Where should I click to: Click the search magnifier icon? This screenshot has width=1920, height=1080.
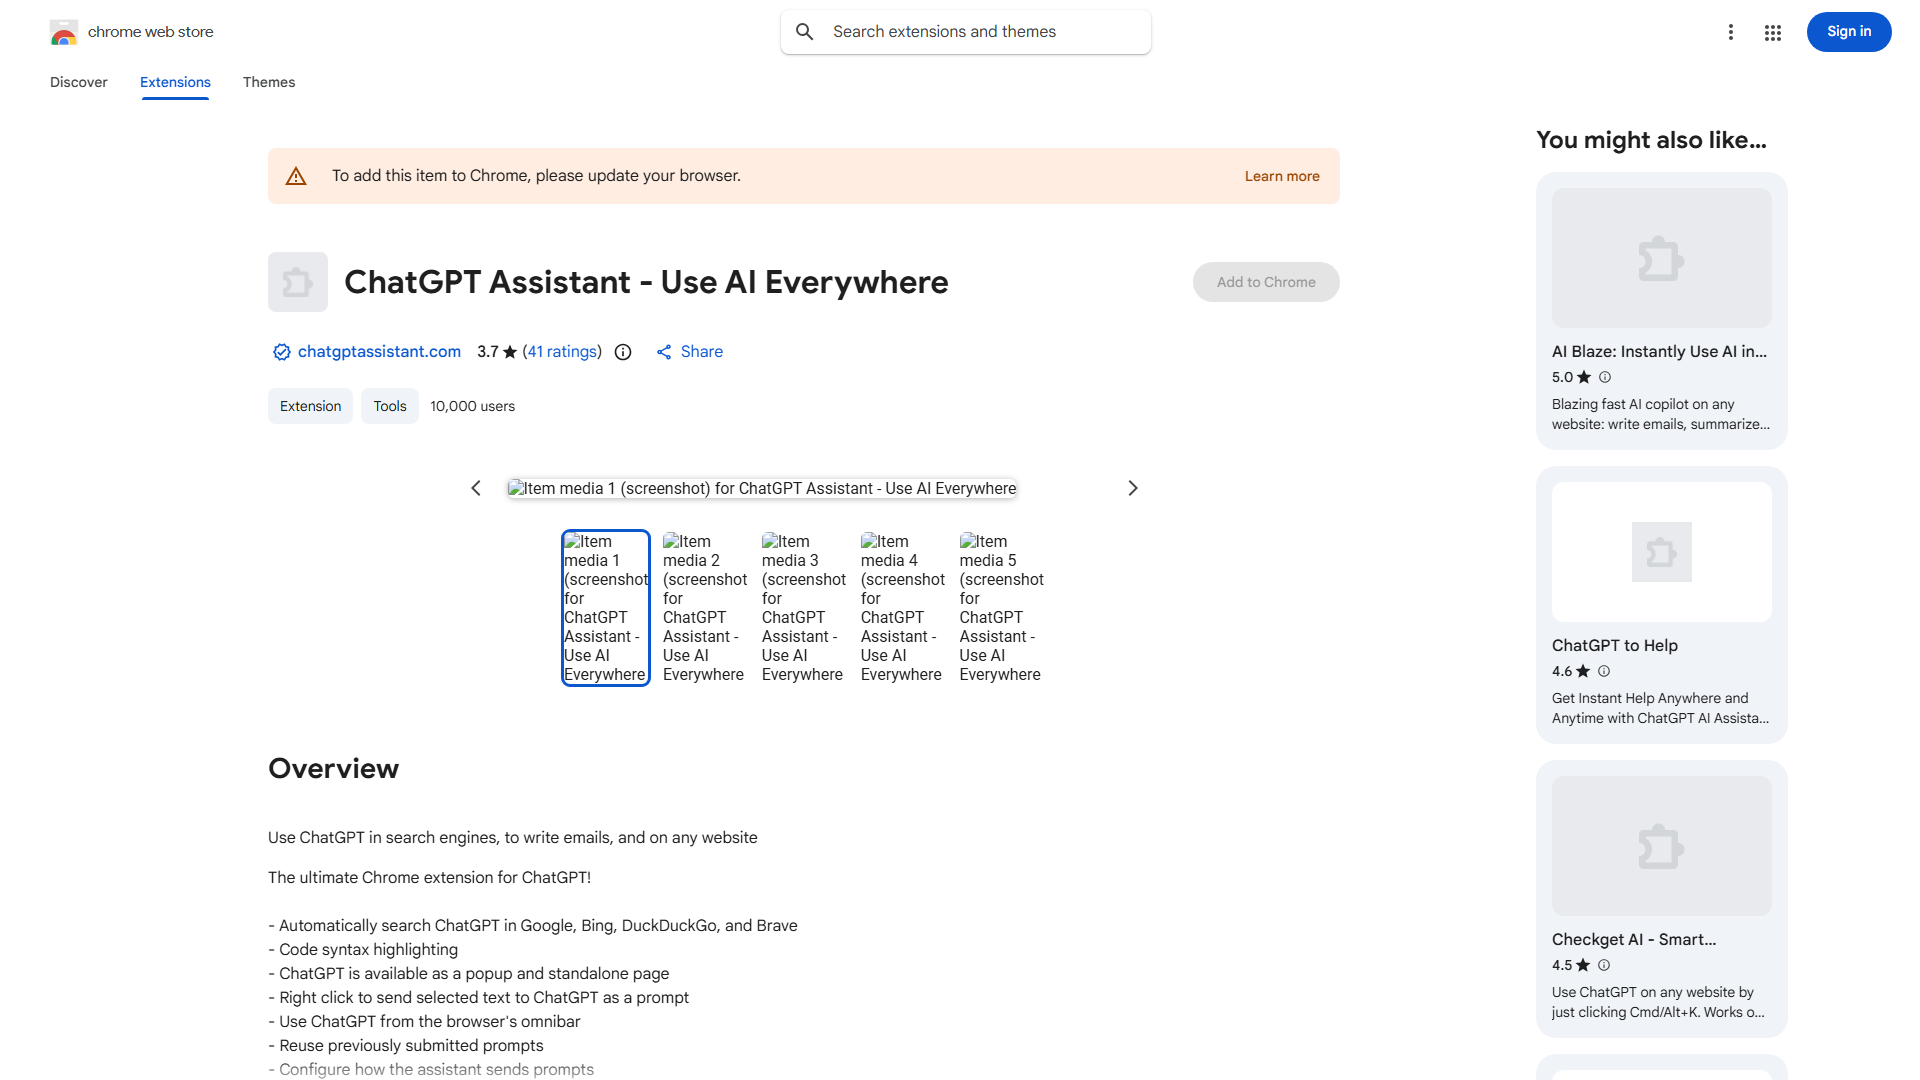[x=805, y=31]
